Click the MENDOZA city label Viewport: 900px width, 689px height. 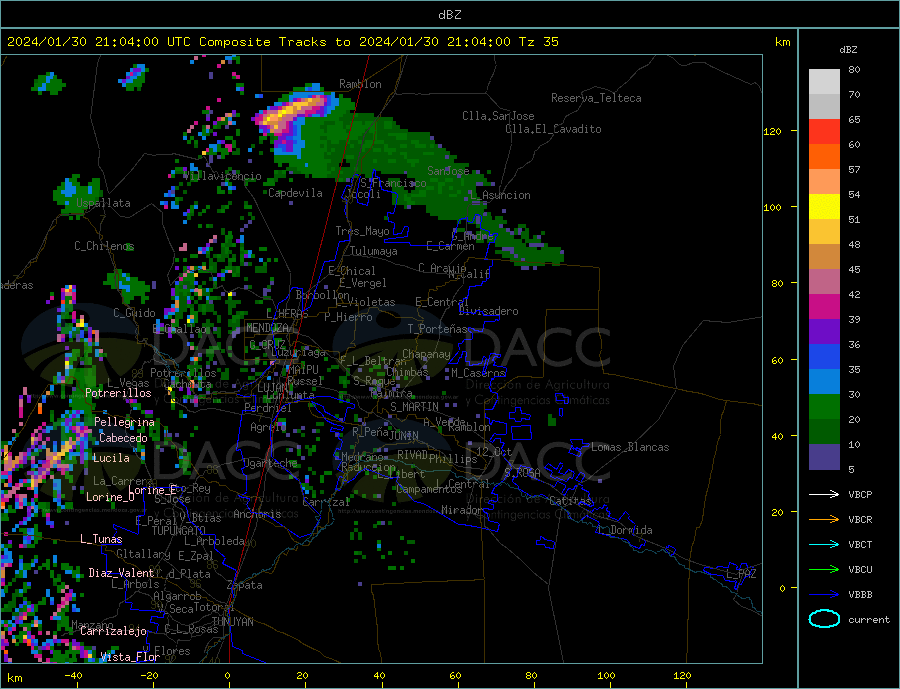click(267, 328)
